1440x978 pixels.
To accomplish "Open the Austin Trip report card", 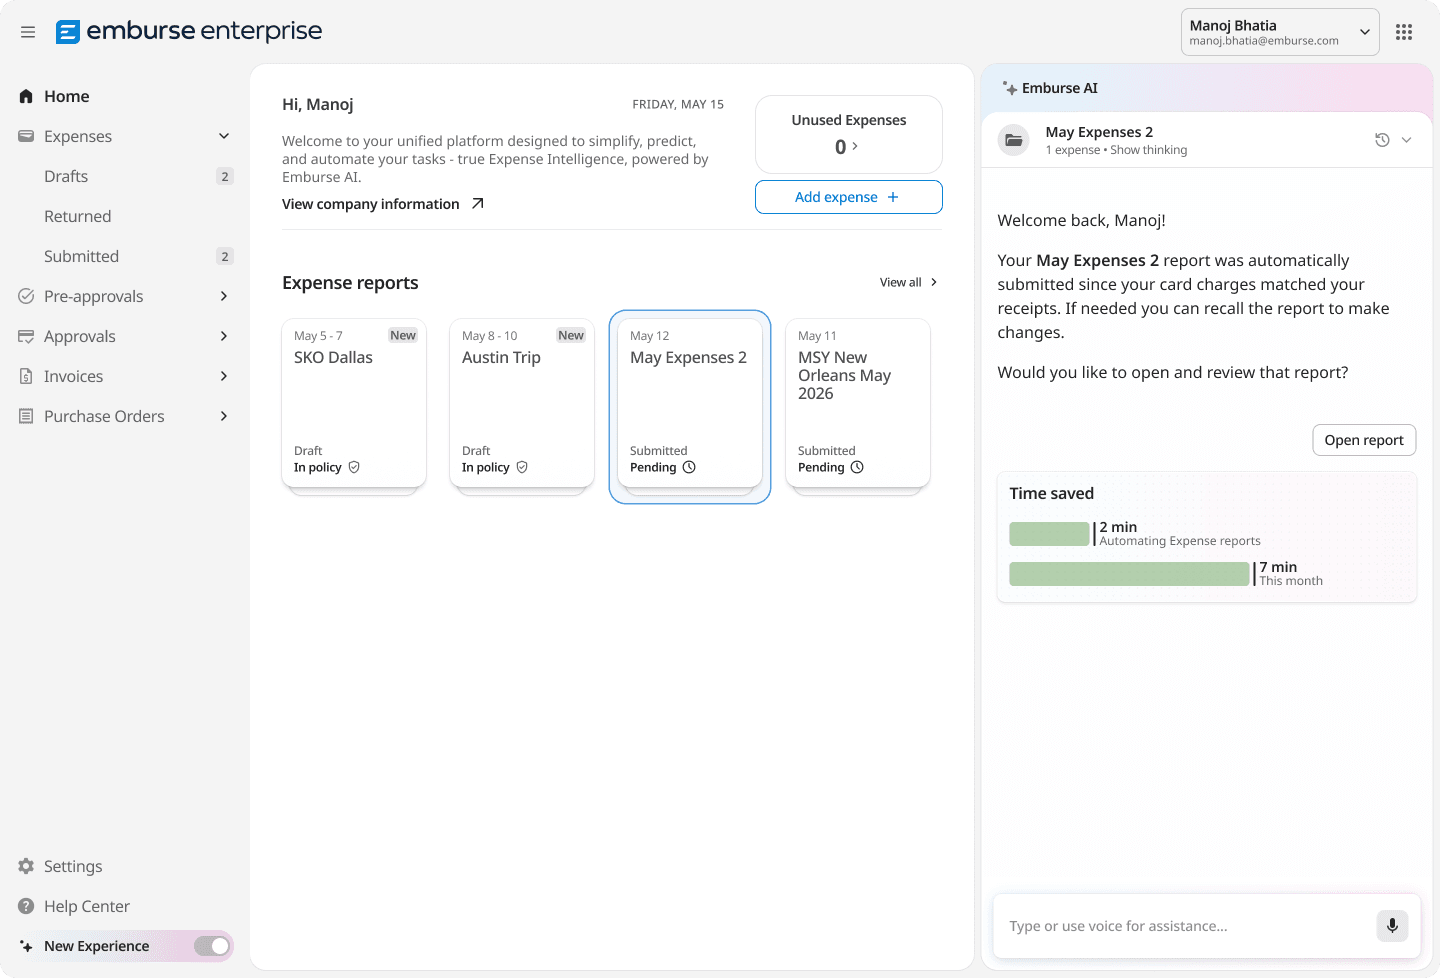I will pyautogui.click(x=522, y=403).
